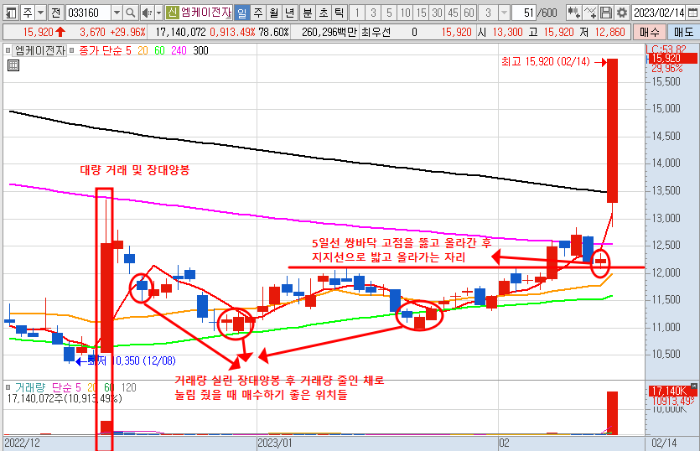700x451 pixels.
Task: Click the 최우선 label
Action: pos(375,32)
